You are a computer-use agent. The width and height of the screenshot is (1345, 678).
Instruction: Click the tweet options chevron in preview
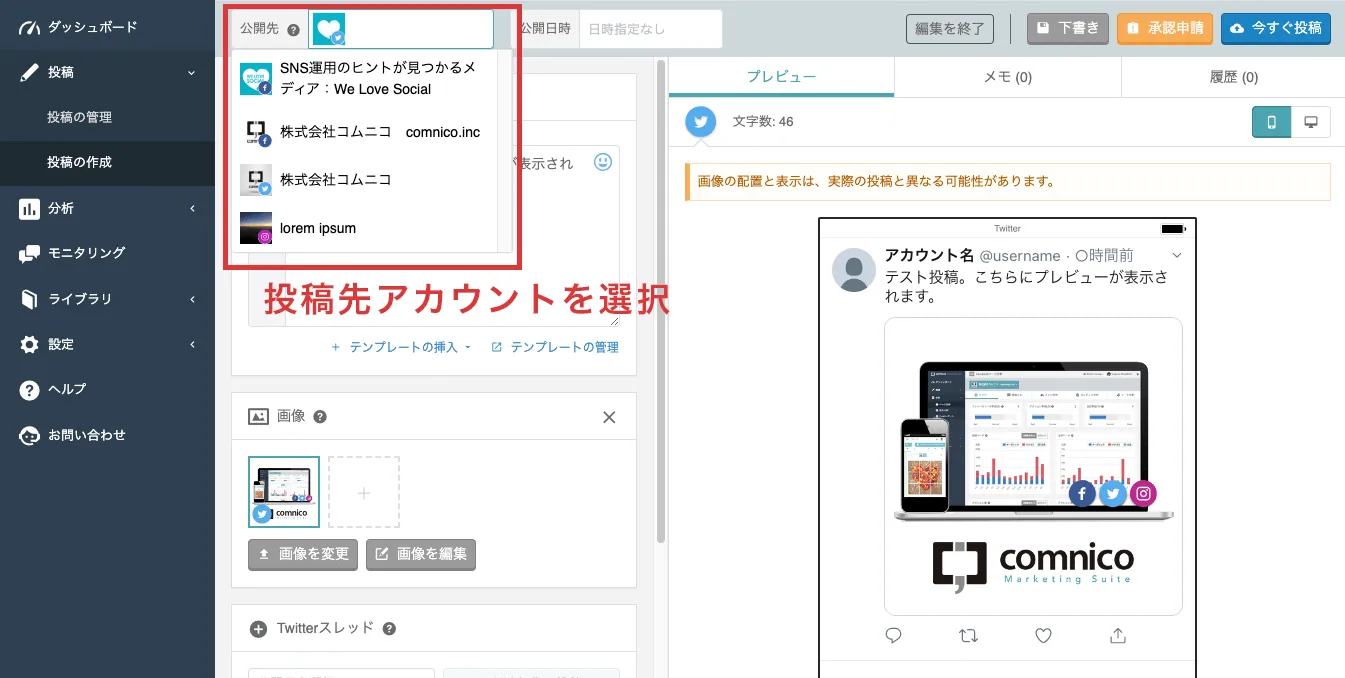click(1177, 255)
